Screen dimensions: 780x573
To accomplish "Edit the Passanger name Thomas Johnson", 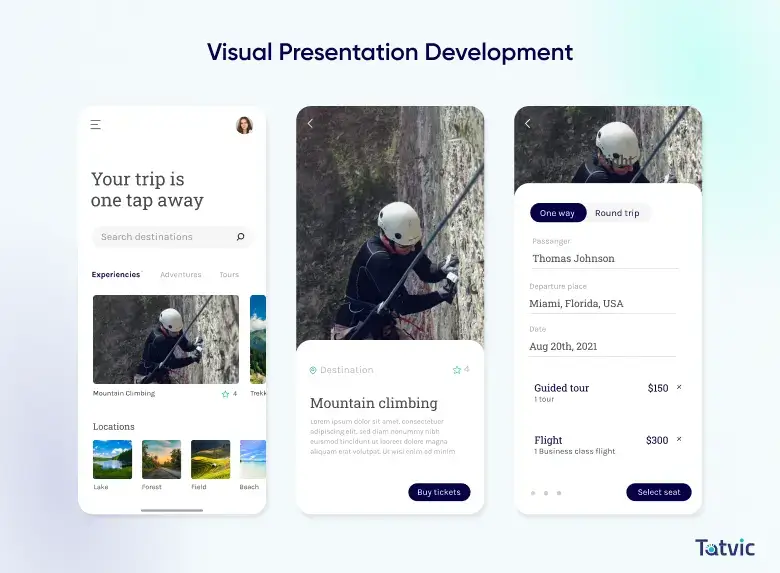I will 605,259.
